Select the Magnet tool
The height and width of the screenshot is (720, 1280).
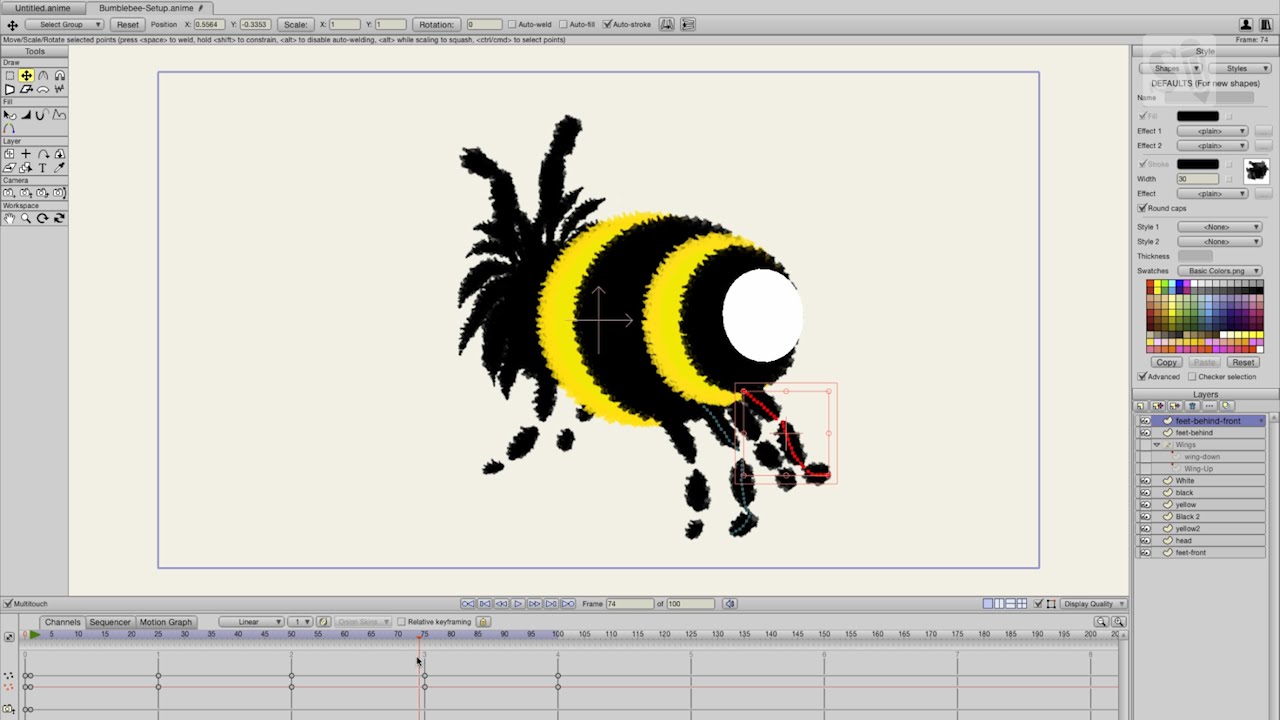pyautogui.click(x=60, y=76)
